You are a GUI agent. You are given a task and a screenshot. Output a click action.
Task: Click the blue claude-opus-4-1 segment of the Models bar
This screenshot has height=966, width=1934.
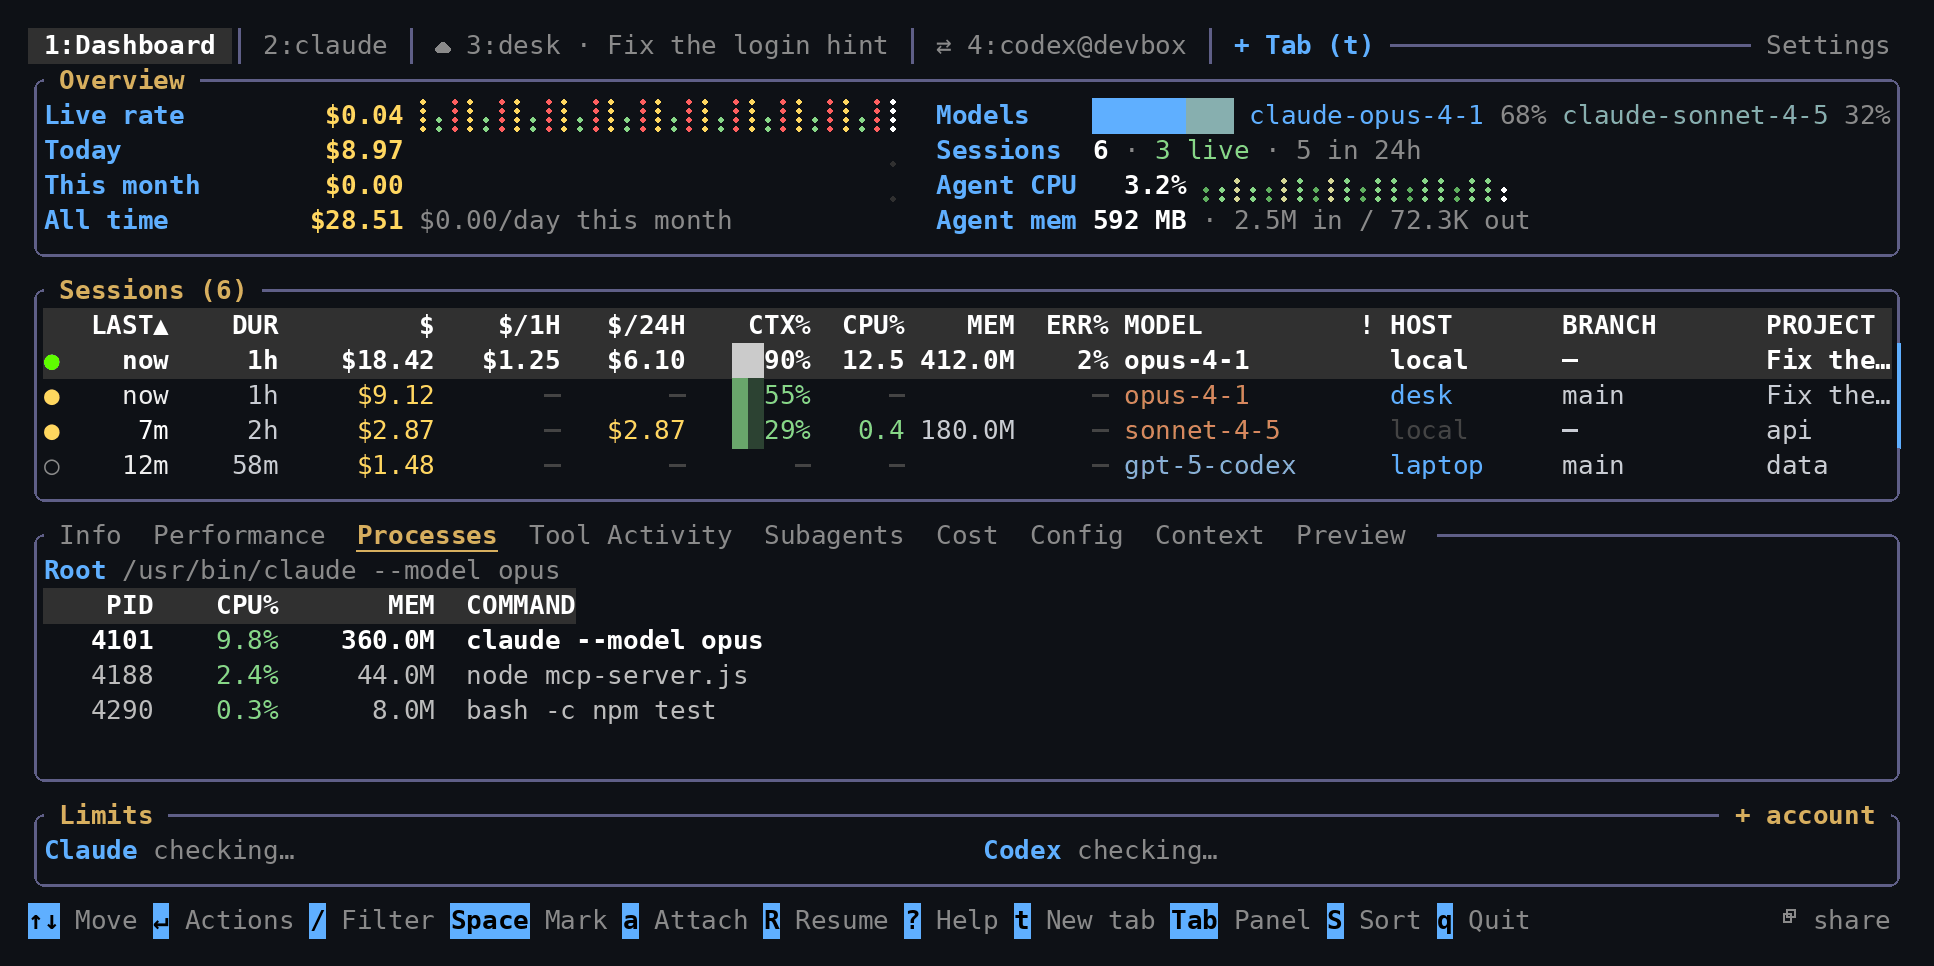1138,116
